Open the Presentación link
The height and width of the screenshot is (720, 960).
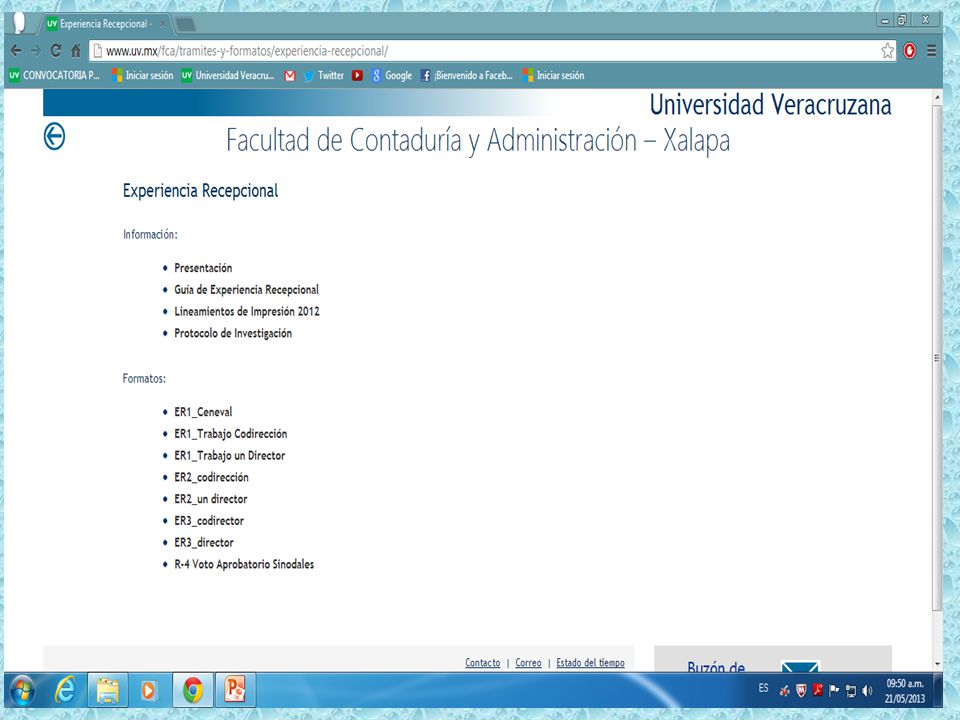[x=203, y=268]
